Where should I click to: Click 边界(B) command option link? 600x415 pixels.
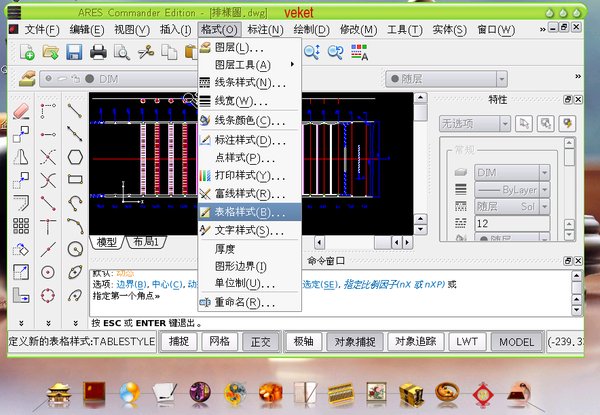(x=132, y=284)
